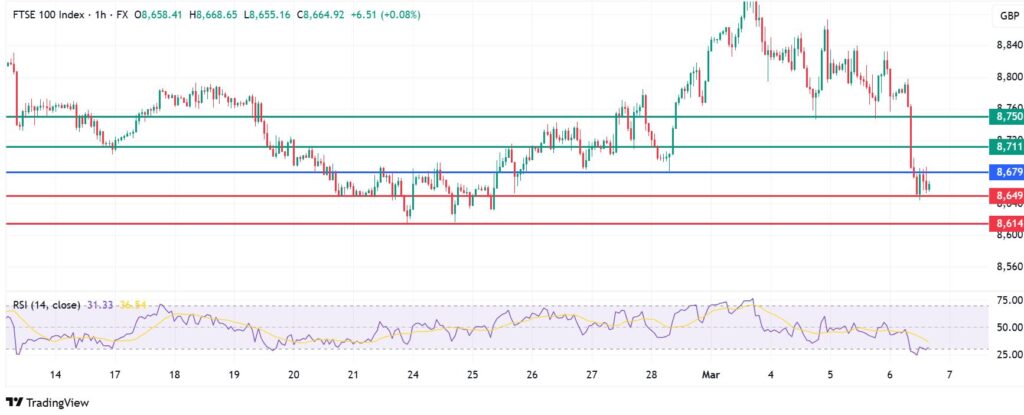Click the red 8,614 price label
The height and width of the screenshot is (415, 1024).
coord(1005,223)
